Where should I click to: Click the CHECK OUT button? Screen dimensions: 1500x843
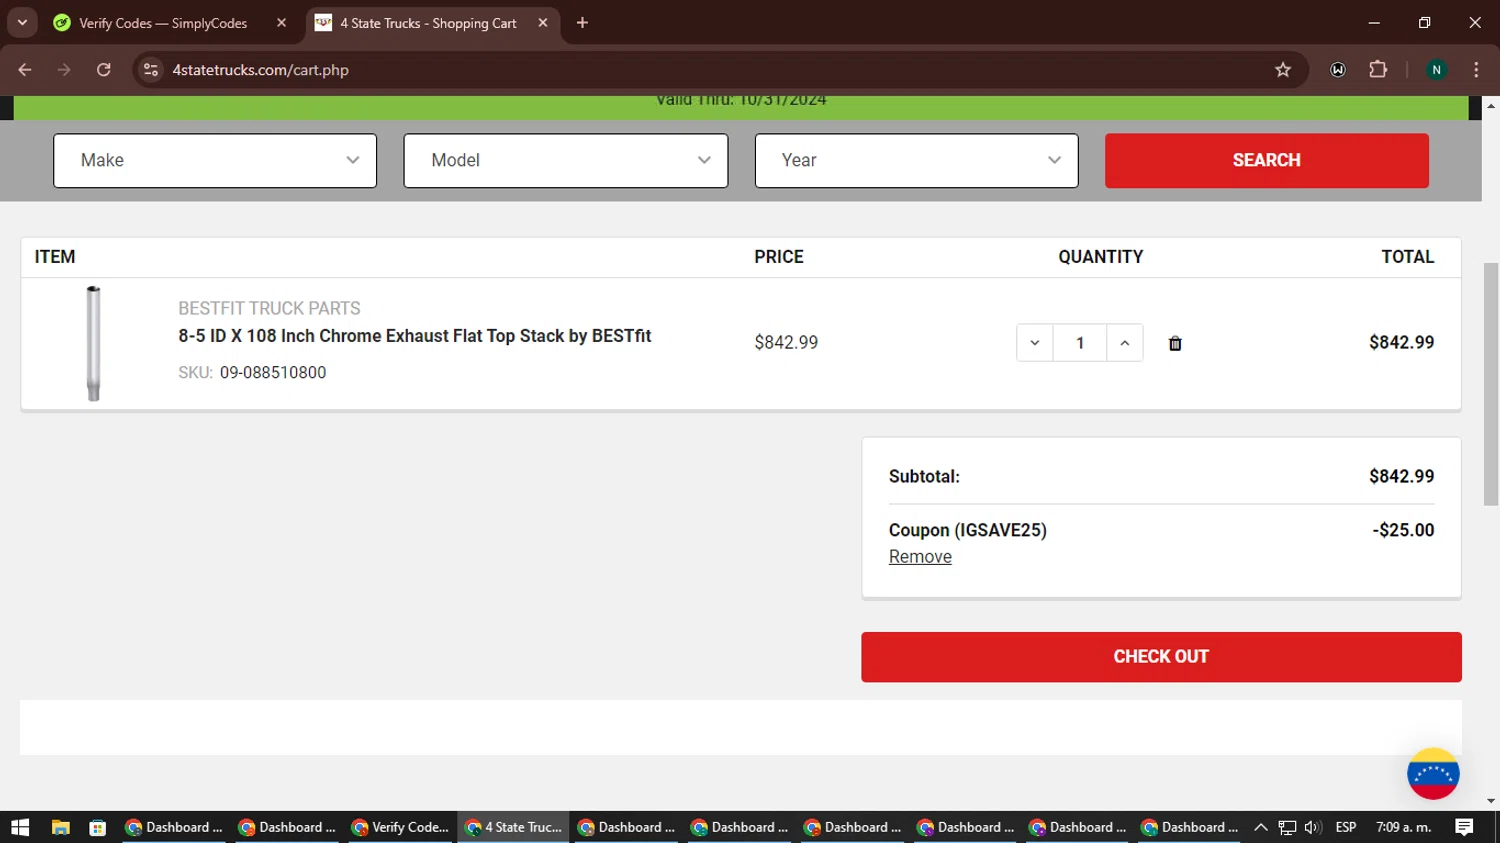click(x=1161, y=657)
